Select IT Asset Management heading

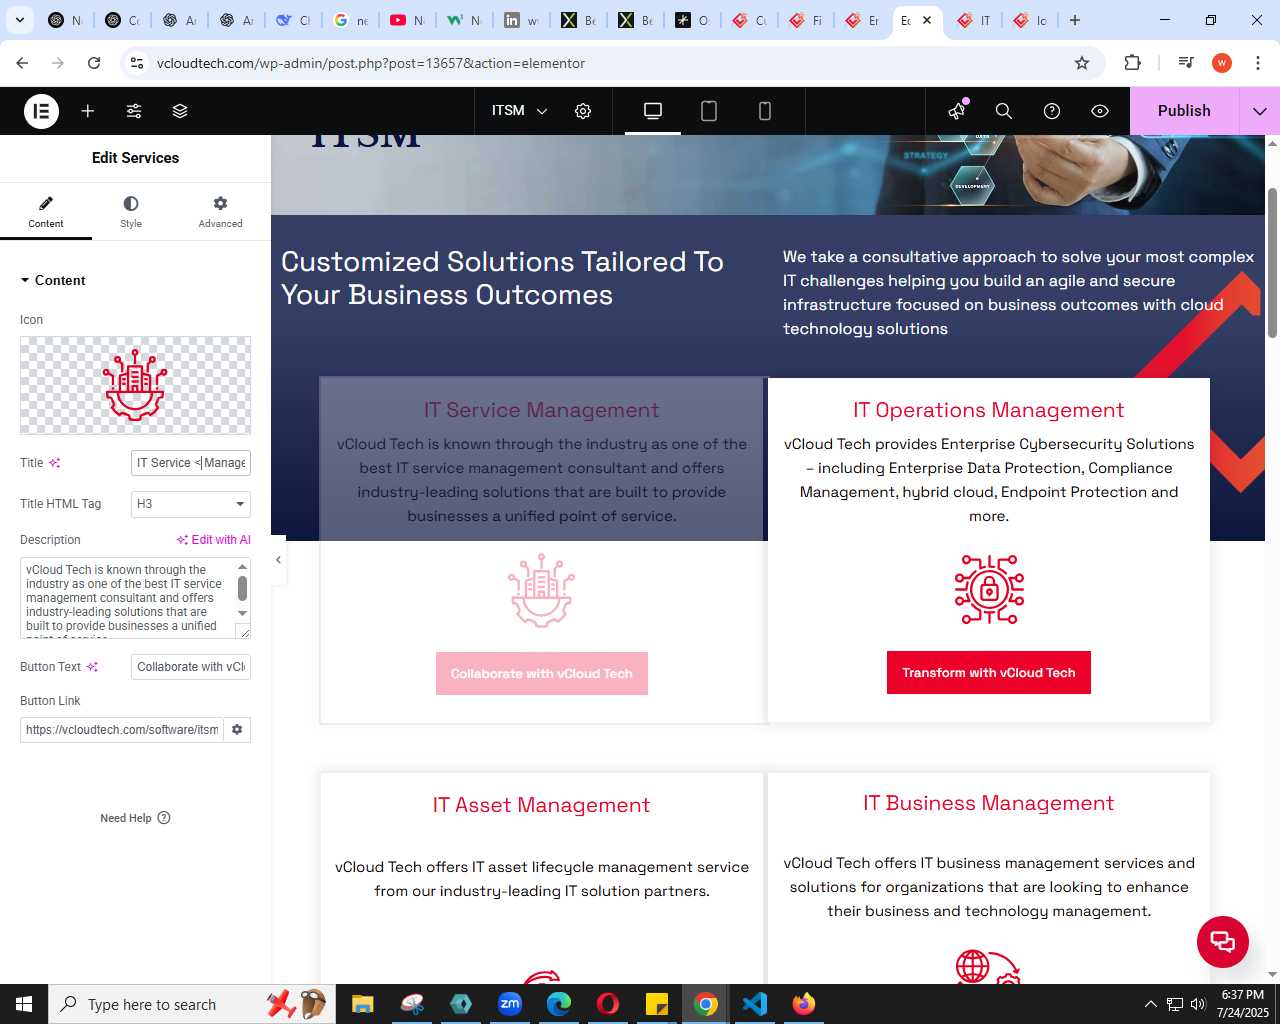click(541, 805)
